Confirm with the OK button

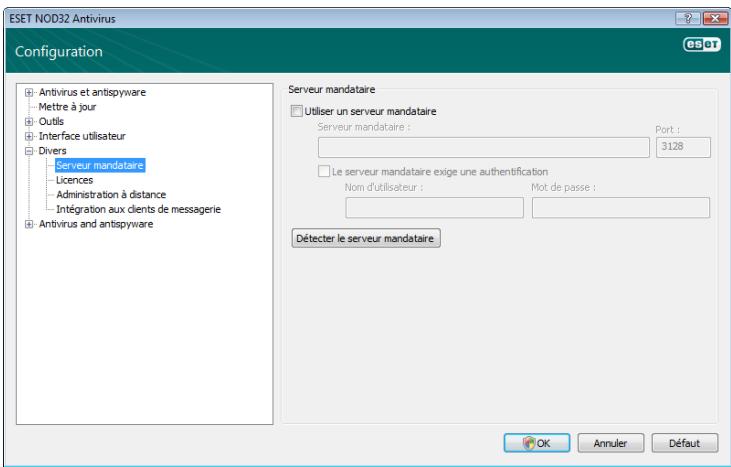click(537, 443)
